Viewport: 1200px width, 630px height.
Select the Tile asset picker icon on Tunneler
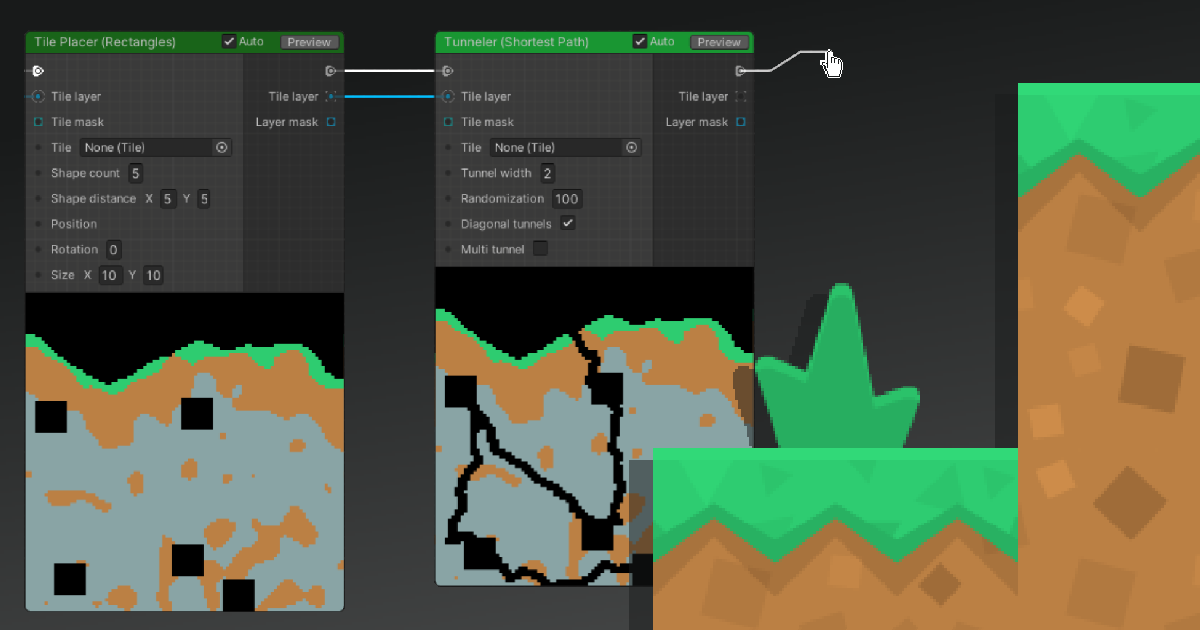(632, 147)
